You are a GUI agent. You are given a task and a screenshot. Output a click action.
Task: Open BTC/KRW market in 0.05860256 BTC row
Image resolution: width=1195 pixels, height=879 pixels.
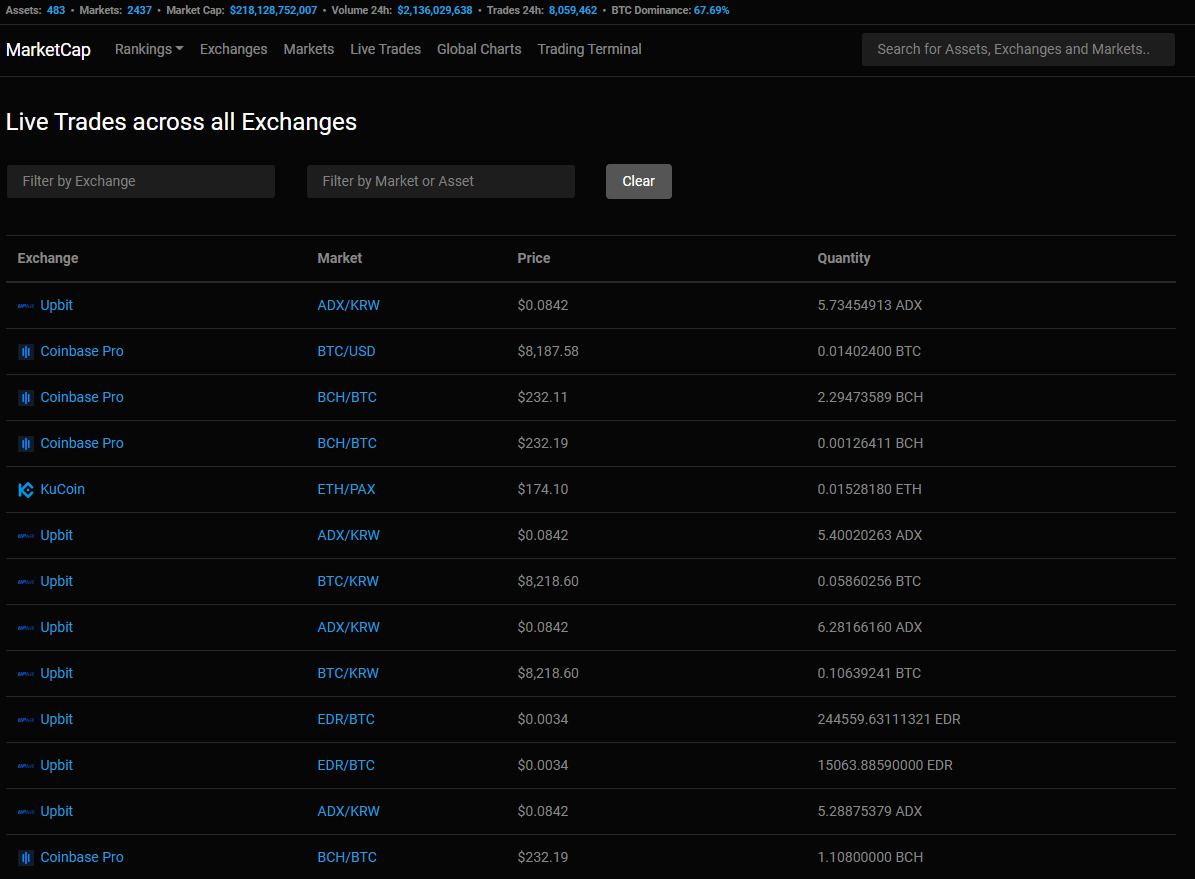[348, 581]
